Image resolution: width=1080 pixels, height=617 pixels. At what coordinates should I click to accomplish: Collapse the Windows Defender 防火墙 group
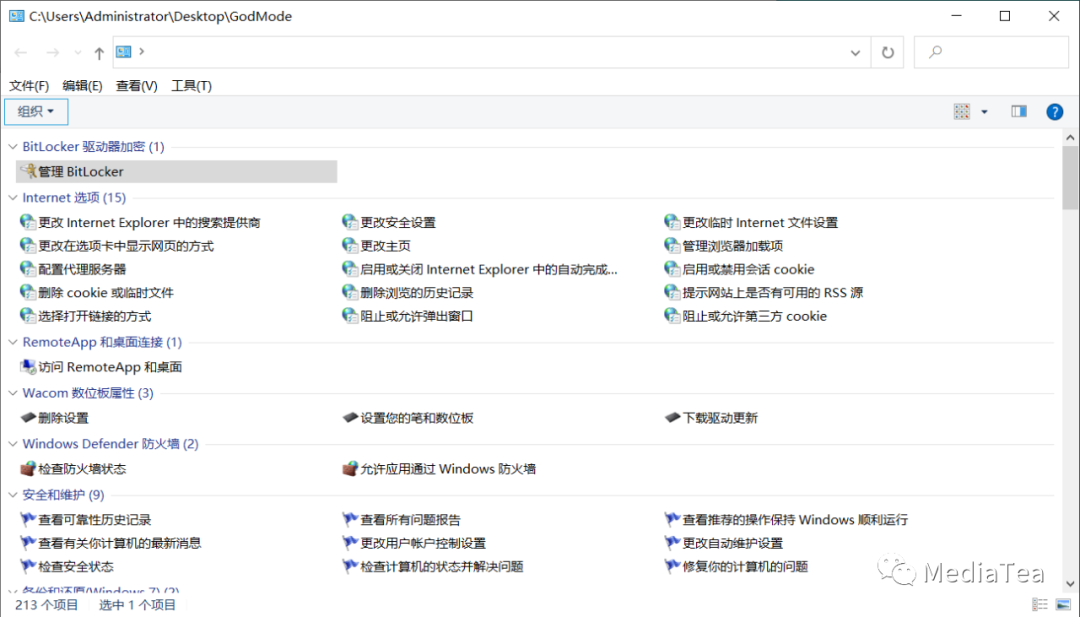coord(13,443)
